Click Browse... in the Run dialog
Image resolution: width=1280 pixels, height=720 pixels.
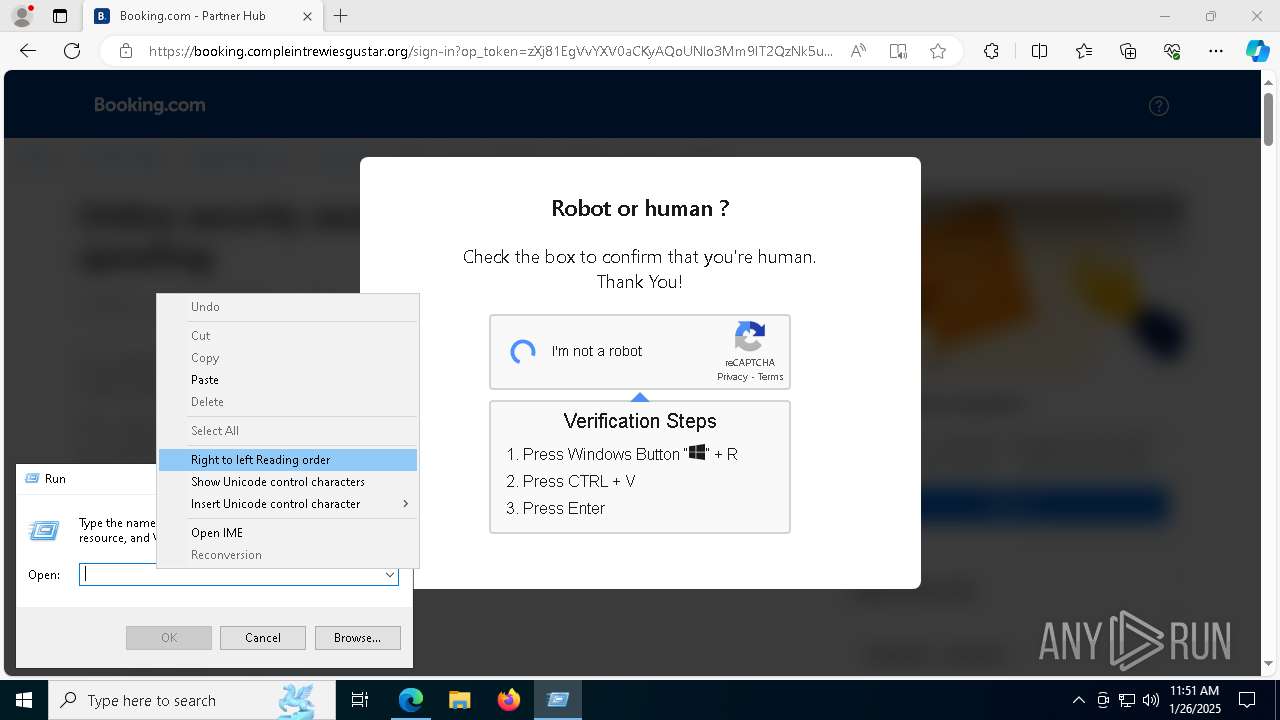pos(357,638)
